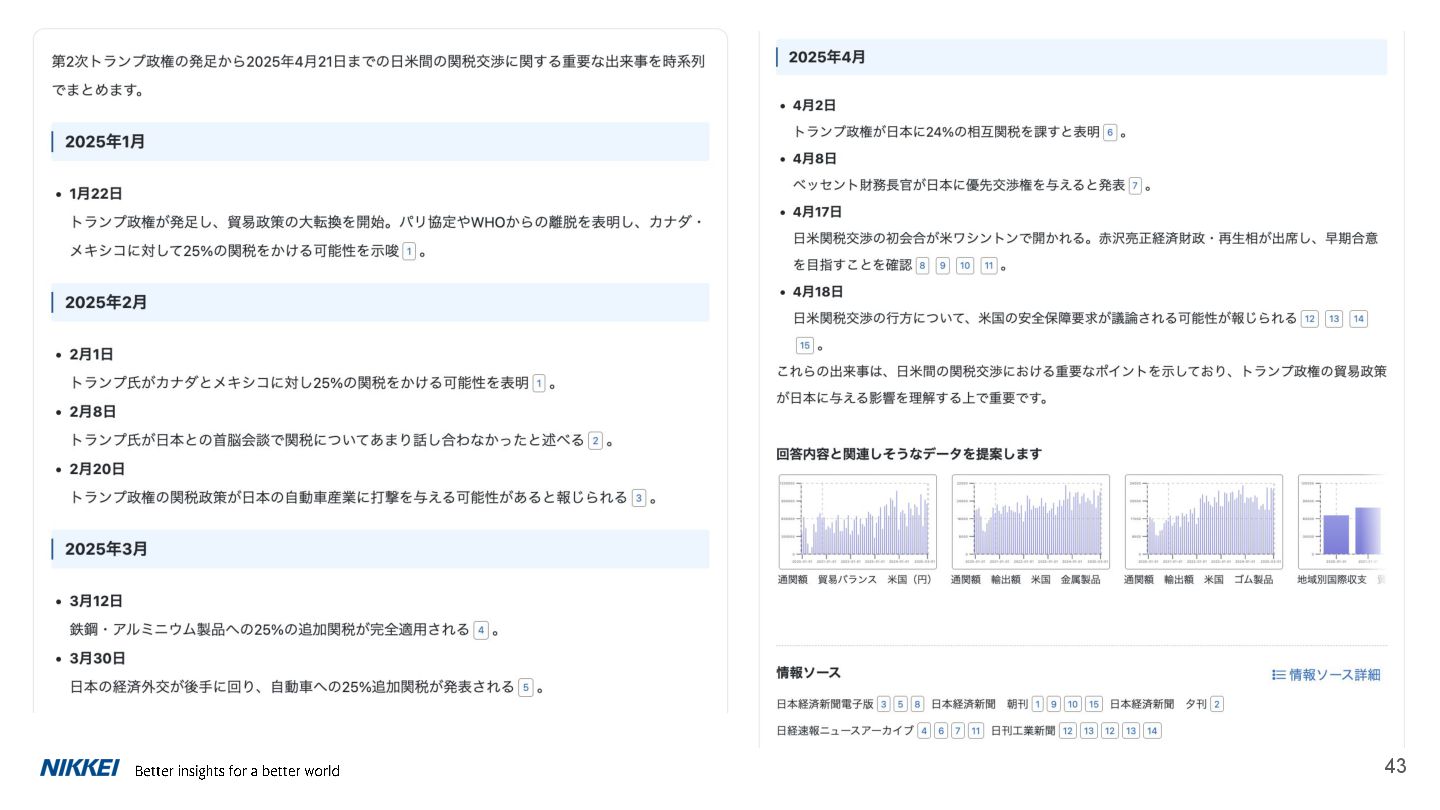
Task: Open citation 3 in the 2月20日 entry
Action: [639, 497]
